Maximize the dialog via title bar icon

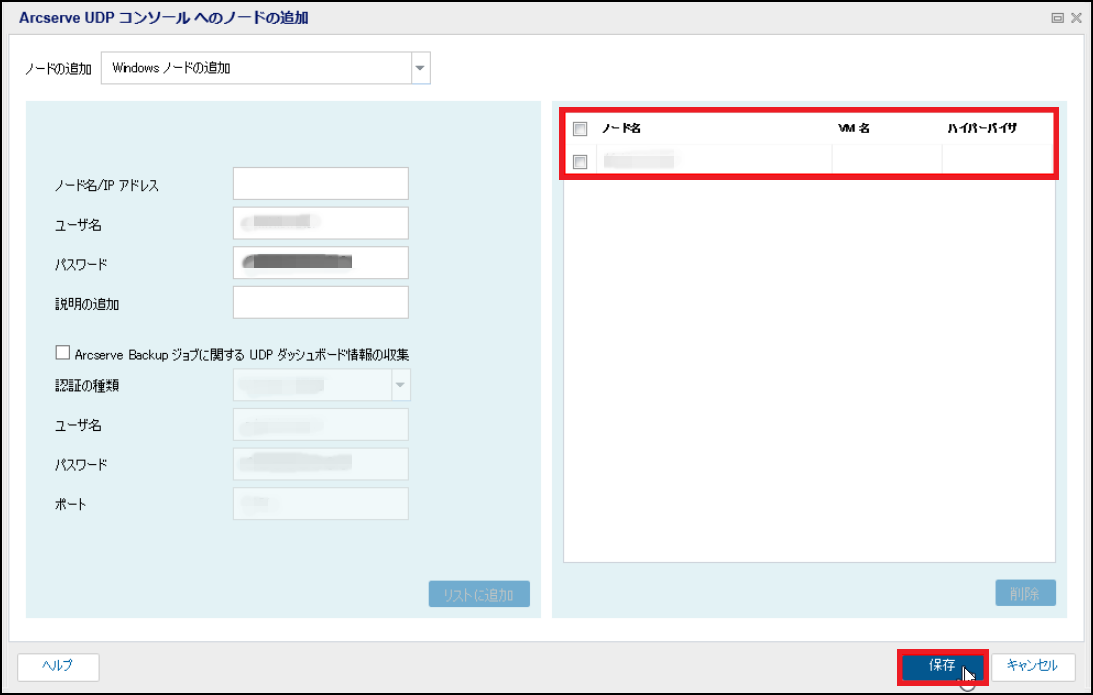(1057, 18)
